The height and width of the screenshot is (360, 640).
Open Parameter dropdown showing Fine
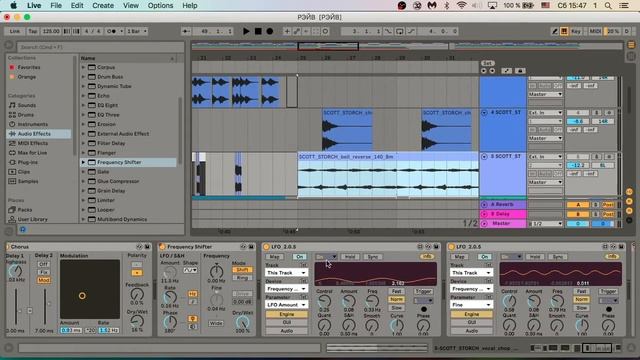click(471, 305)
